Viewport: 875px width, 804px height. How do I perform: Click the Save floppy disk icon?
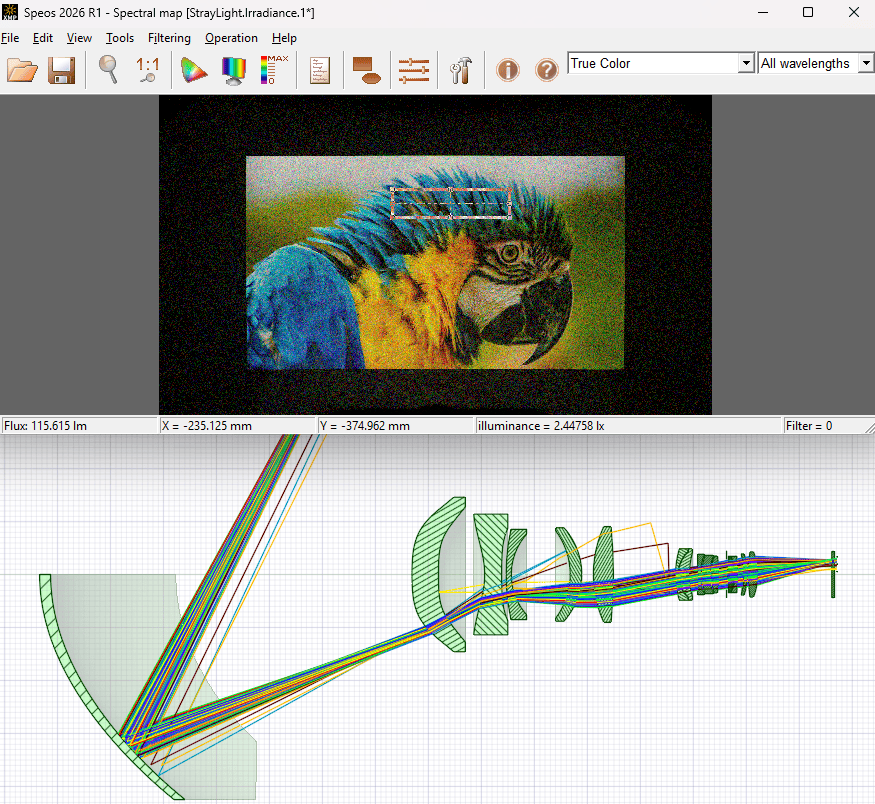pyautogui.click(x=61, y=70)
